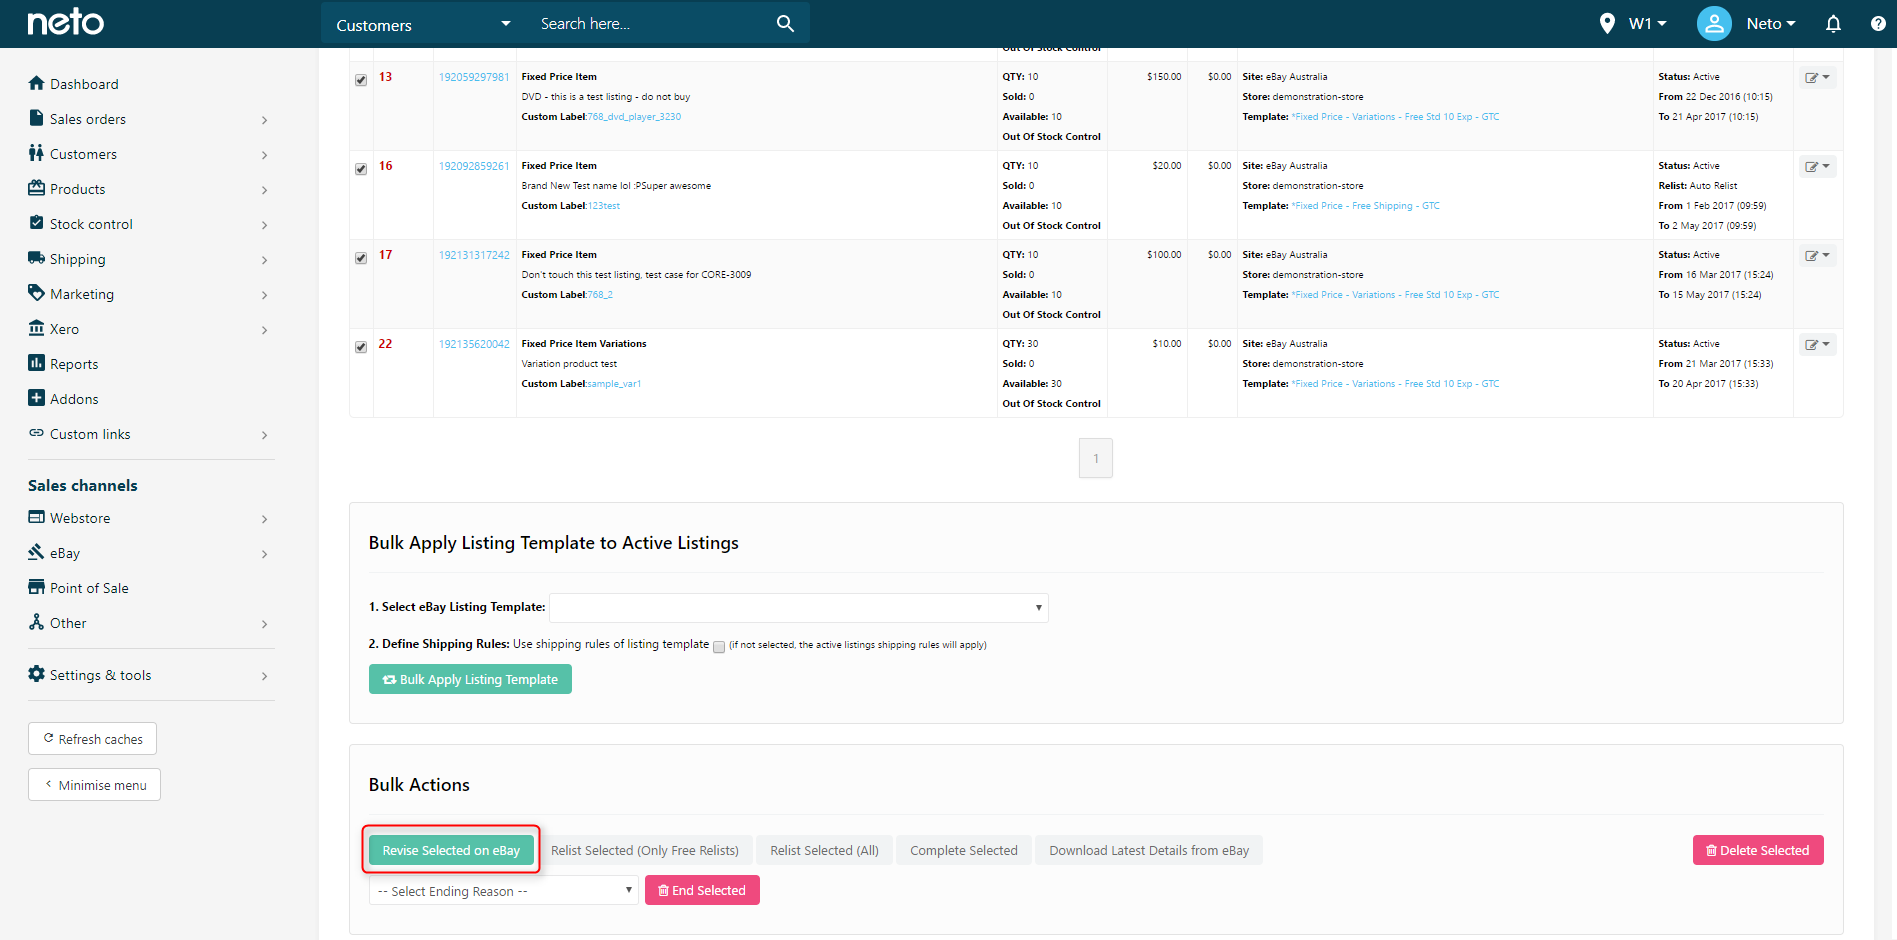Uncheck the checkbox for listing 22
Screen dimensions: 1897x940
point(361,347)
